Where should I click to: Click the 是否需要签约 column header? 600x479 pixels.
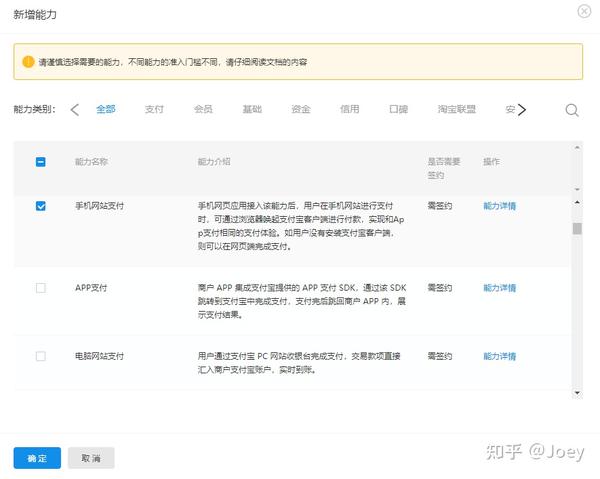[444, 168]
